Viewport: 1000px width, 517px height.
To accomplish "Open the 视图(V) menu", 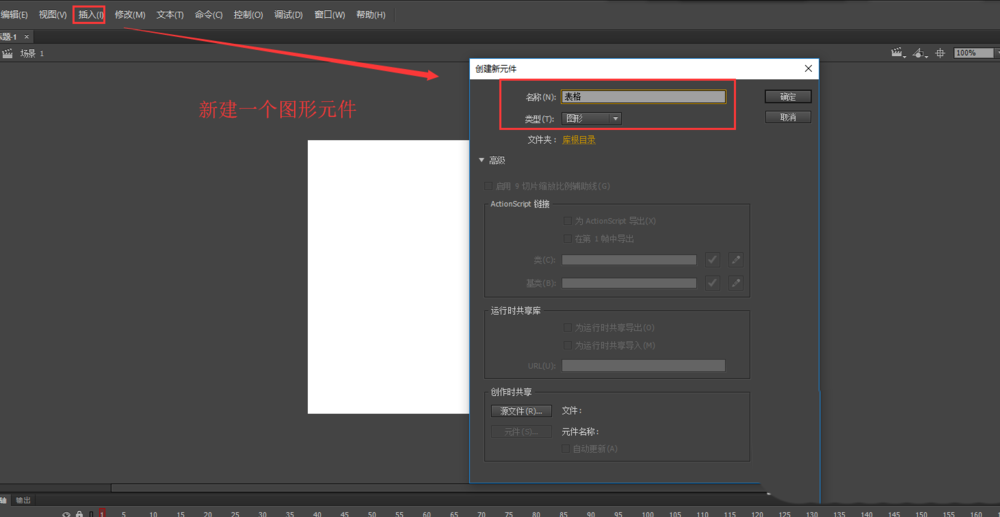I will click(52, 15).
